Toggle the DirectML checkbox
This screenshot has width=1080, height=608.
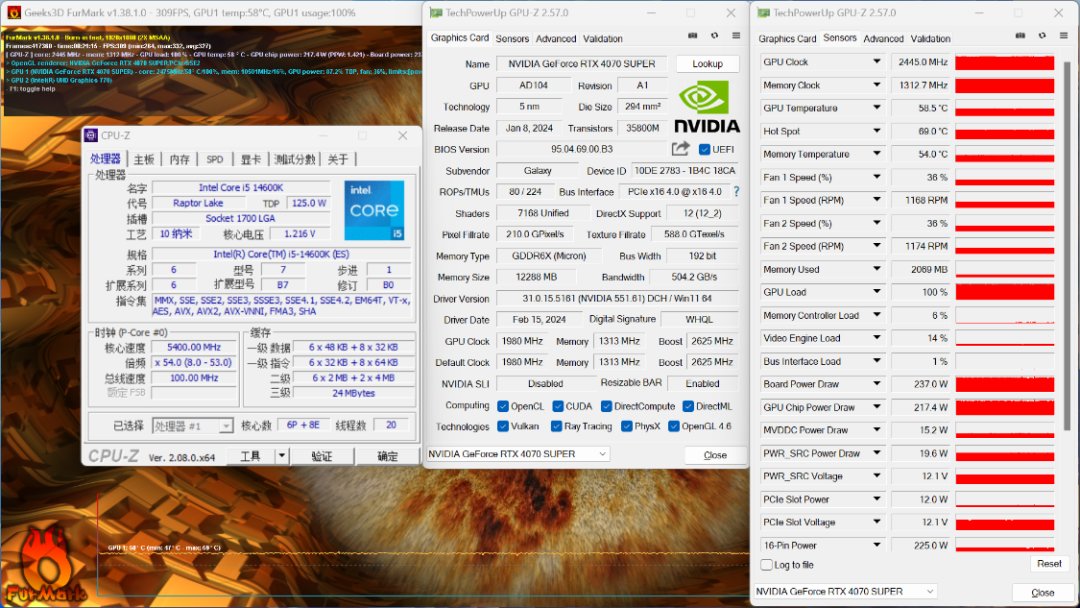tap(688, 406)
